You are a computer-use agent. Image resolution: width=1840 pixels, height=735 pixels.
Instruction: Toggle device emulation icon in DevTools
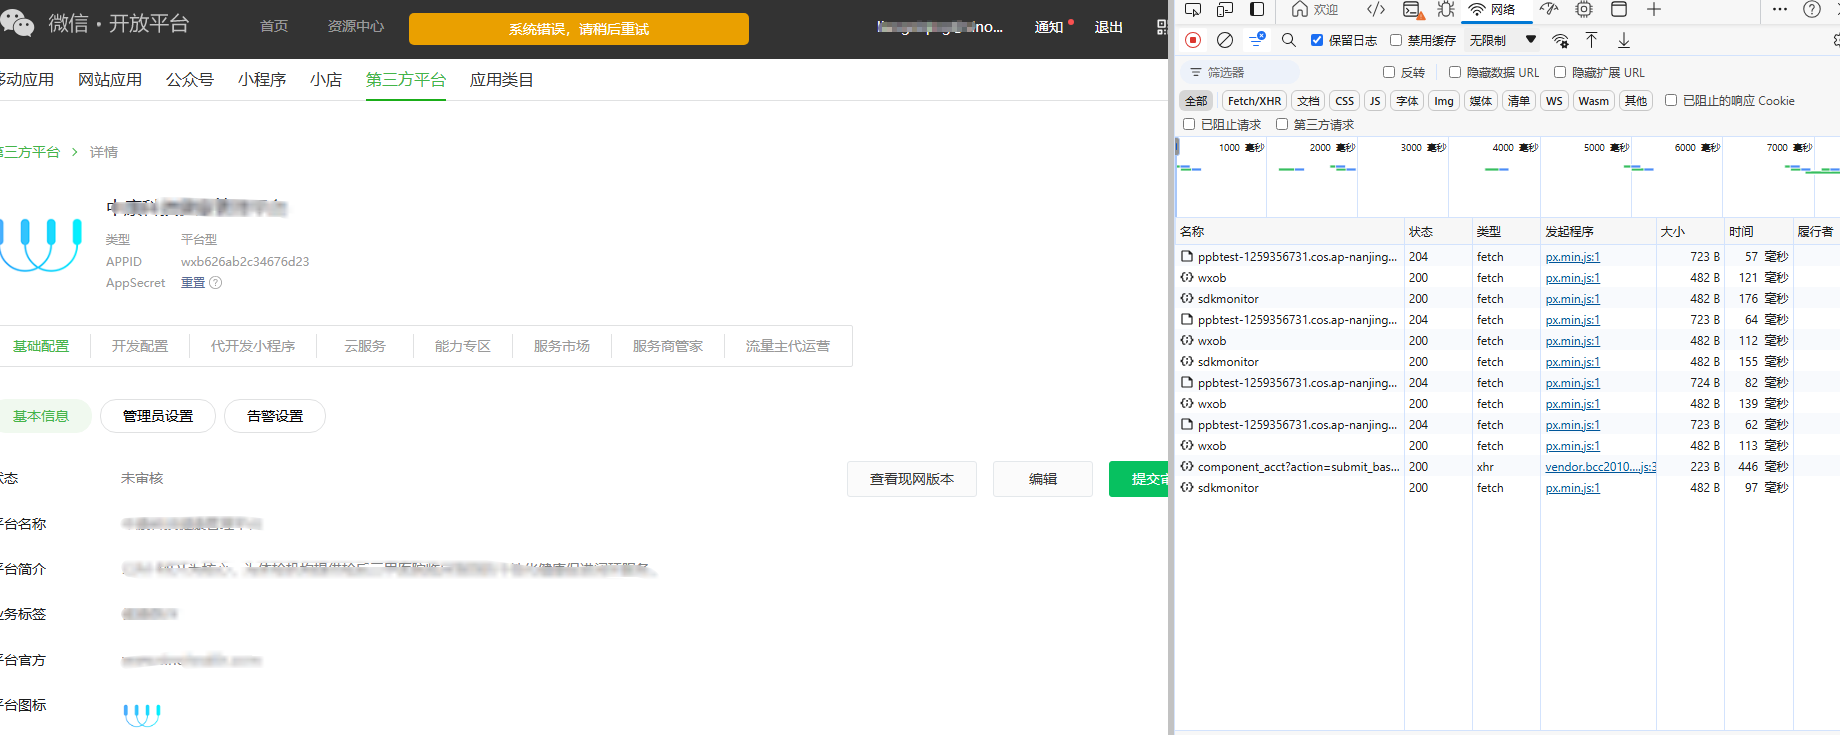click(x=1225, y=10)
